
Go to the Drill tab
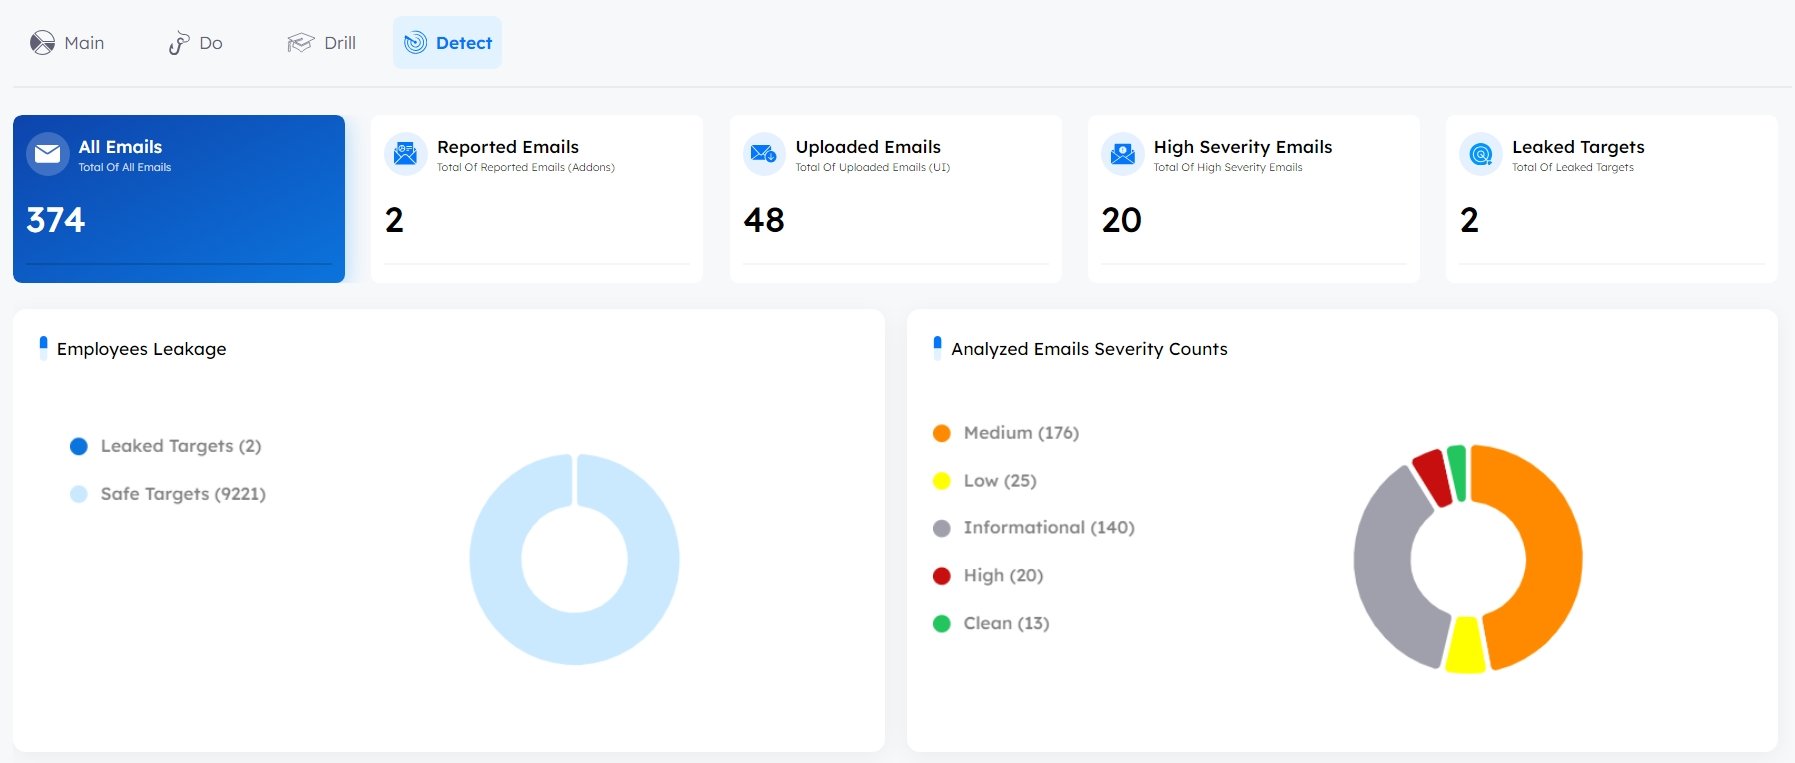[x=321, y=43]
